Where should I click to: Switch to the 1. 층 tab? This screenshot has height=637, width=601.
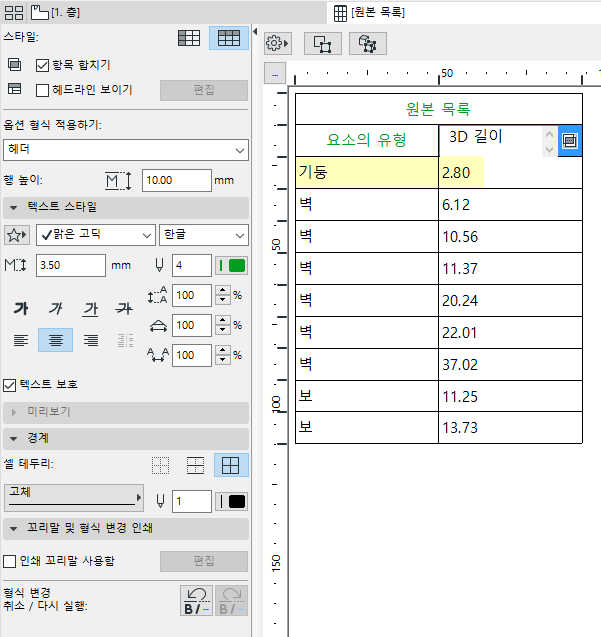[x=55, y=13]
